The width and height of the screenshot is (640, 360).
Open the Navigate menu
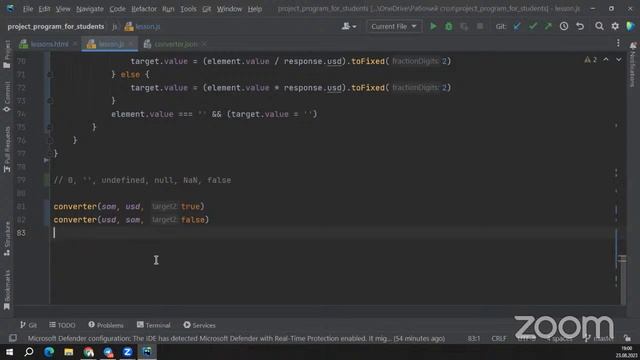pos(90,9)
